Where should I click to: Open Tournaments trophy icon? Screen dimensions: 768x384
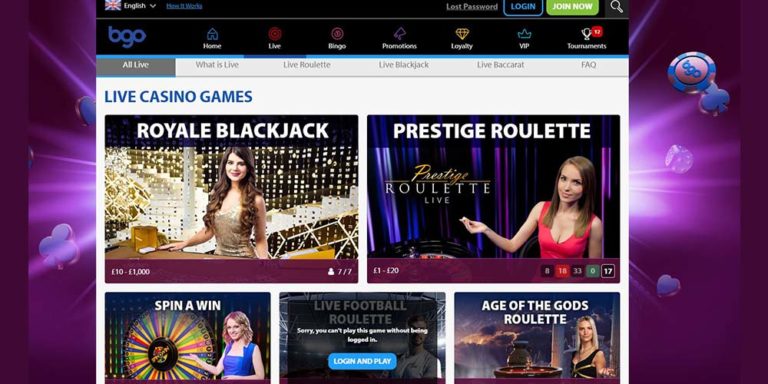[x=587, y=34]
